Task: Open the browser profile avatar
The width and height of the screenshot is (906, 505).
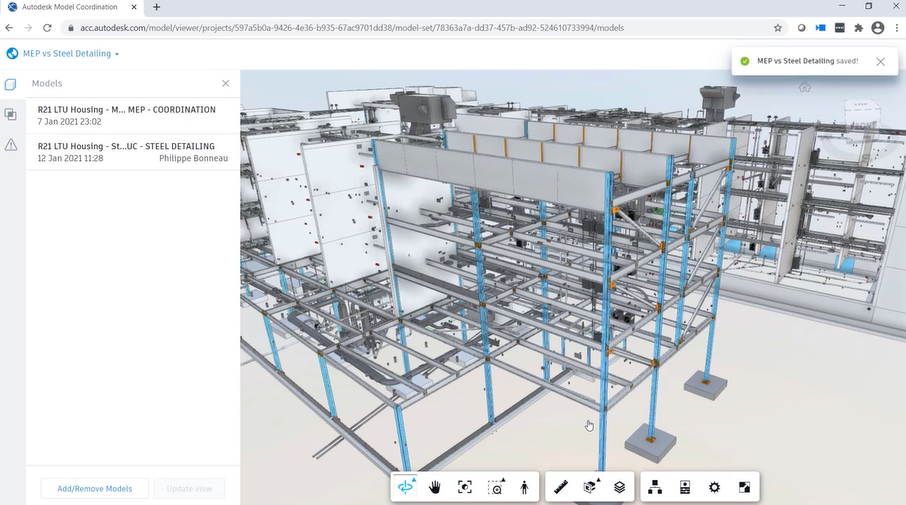Action: pyautogui.click(x=878, y=28)
